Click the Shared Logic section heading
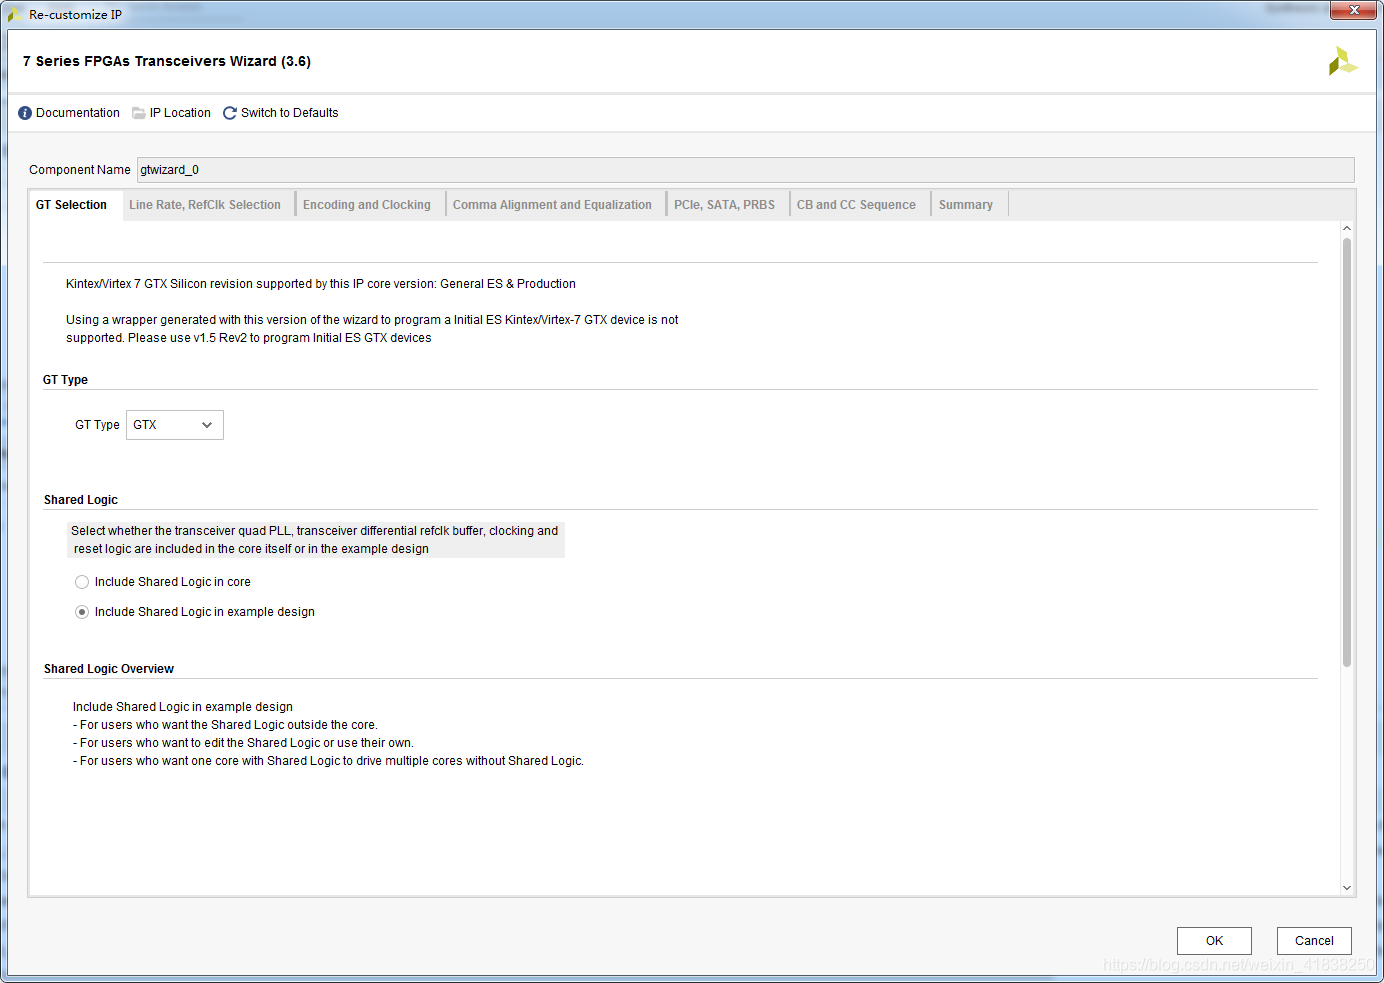1384x983 pixels. (81, 500)
